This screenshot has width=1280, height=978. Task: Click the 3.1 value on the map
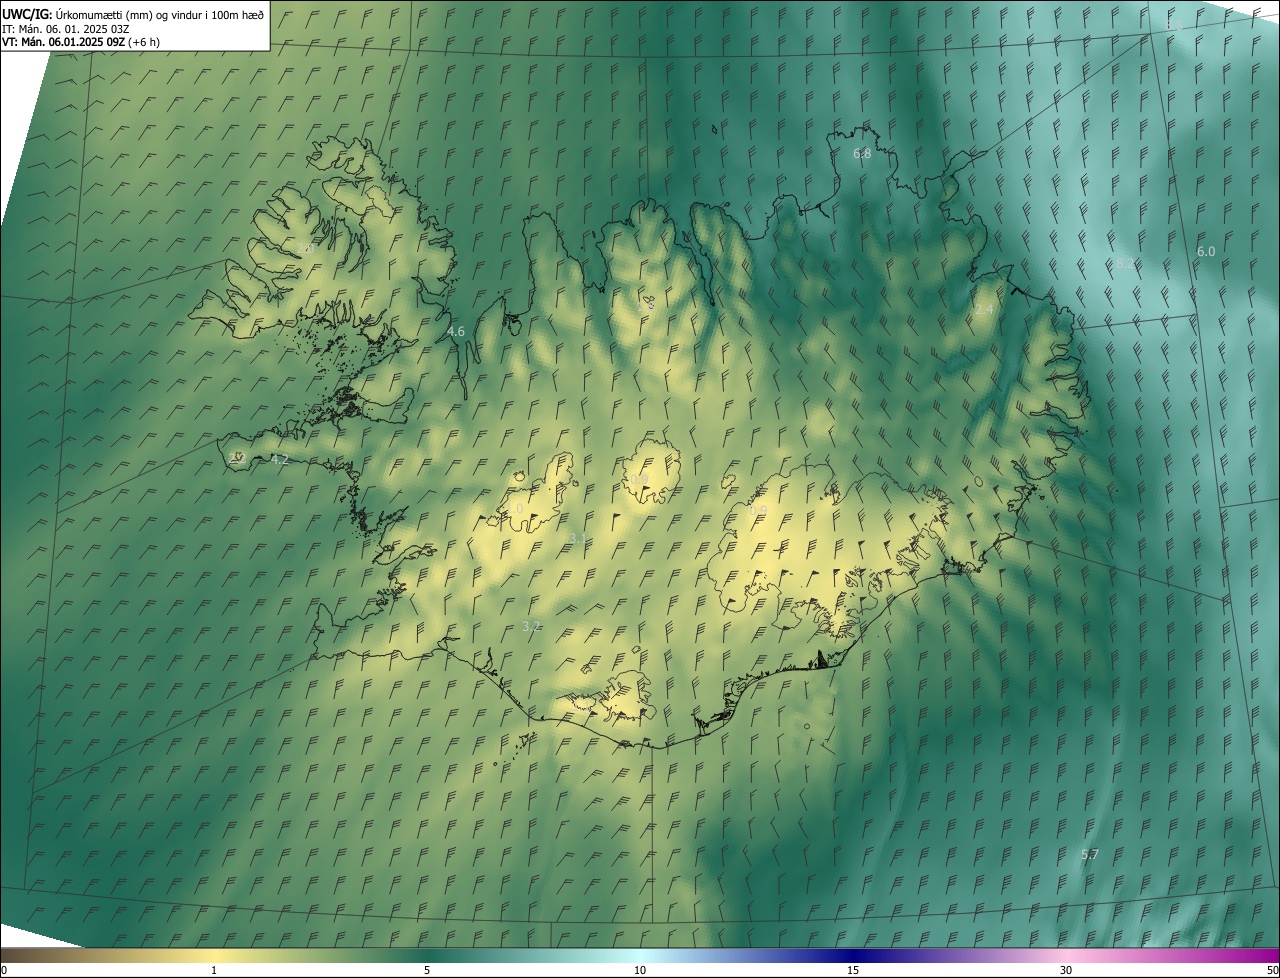coord(577,539)
